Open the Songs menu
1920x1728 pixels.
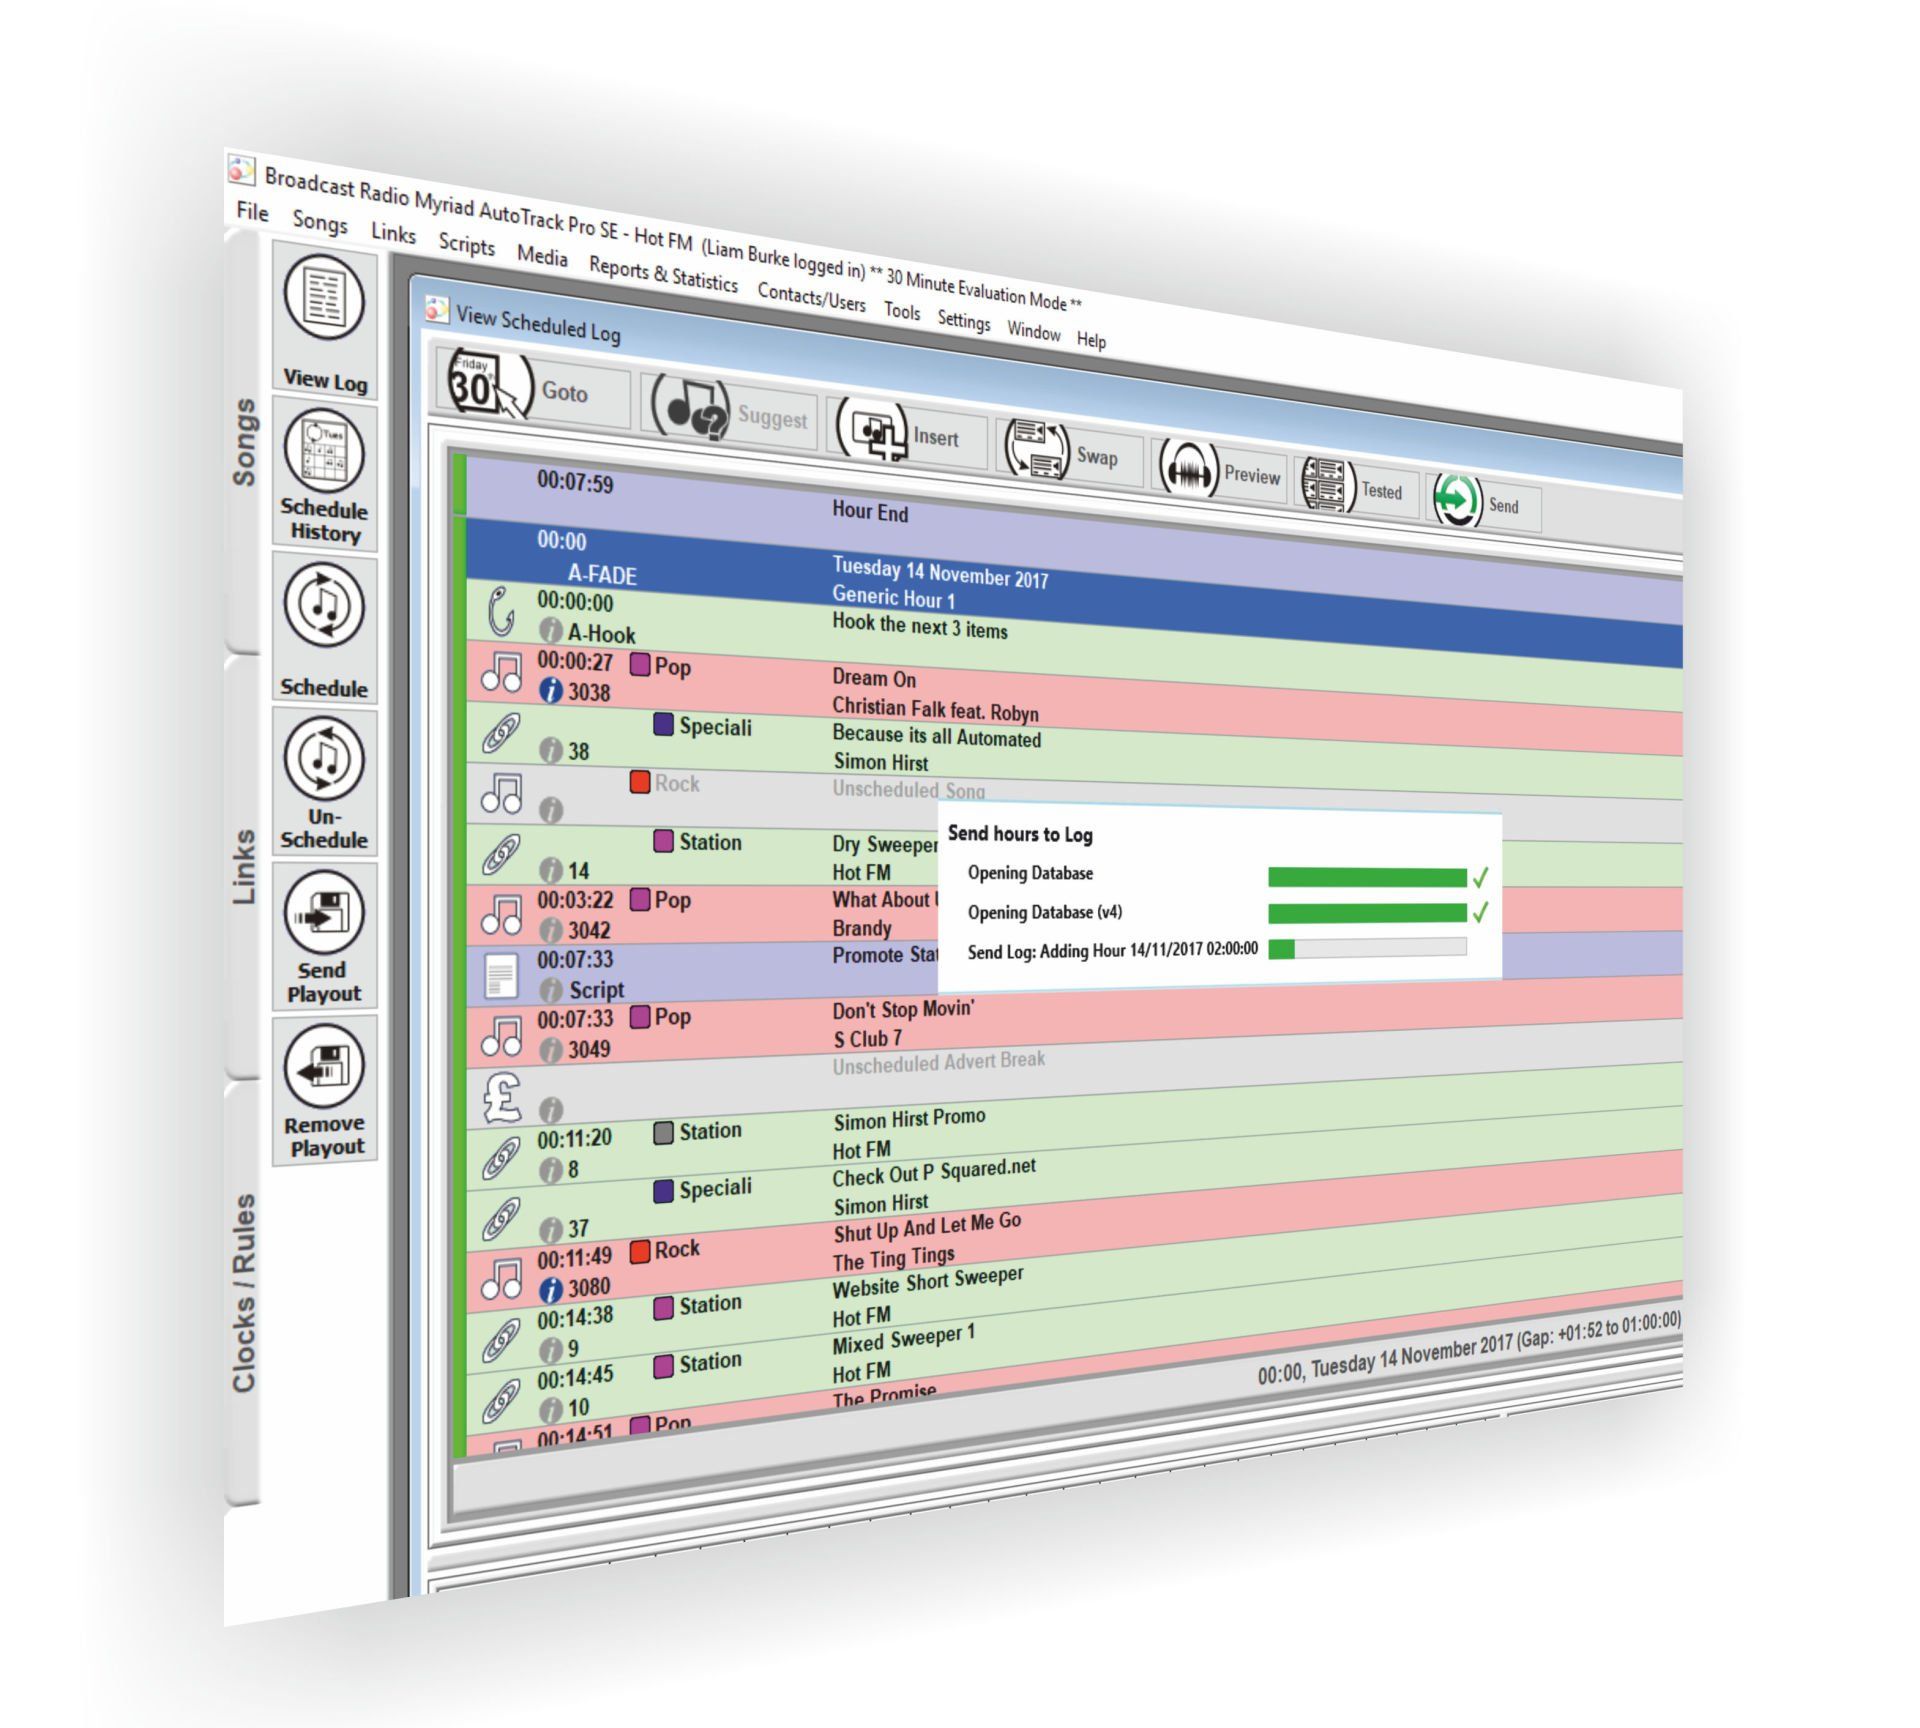pyautogui.click(x=320, y=221)
